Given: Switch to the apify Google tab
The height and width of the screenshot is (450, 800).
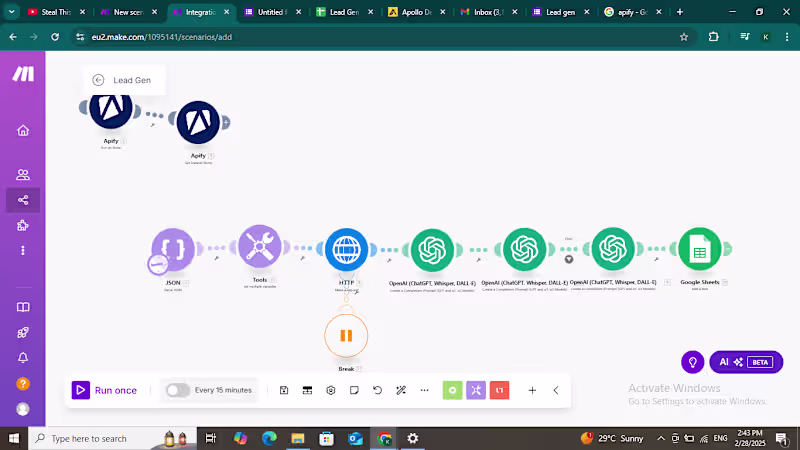Looking at the screenshot, I should [x=633, y=12].
